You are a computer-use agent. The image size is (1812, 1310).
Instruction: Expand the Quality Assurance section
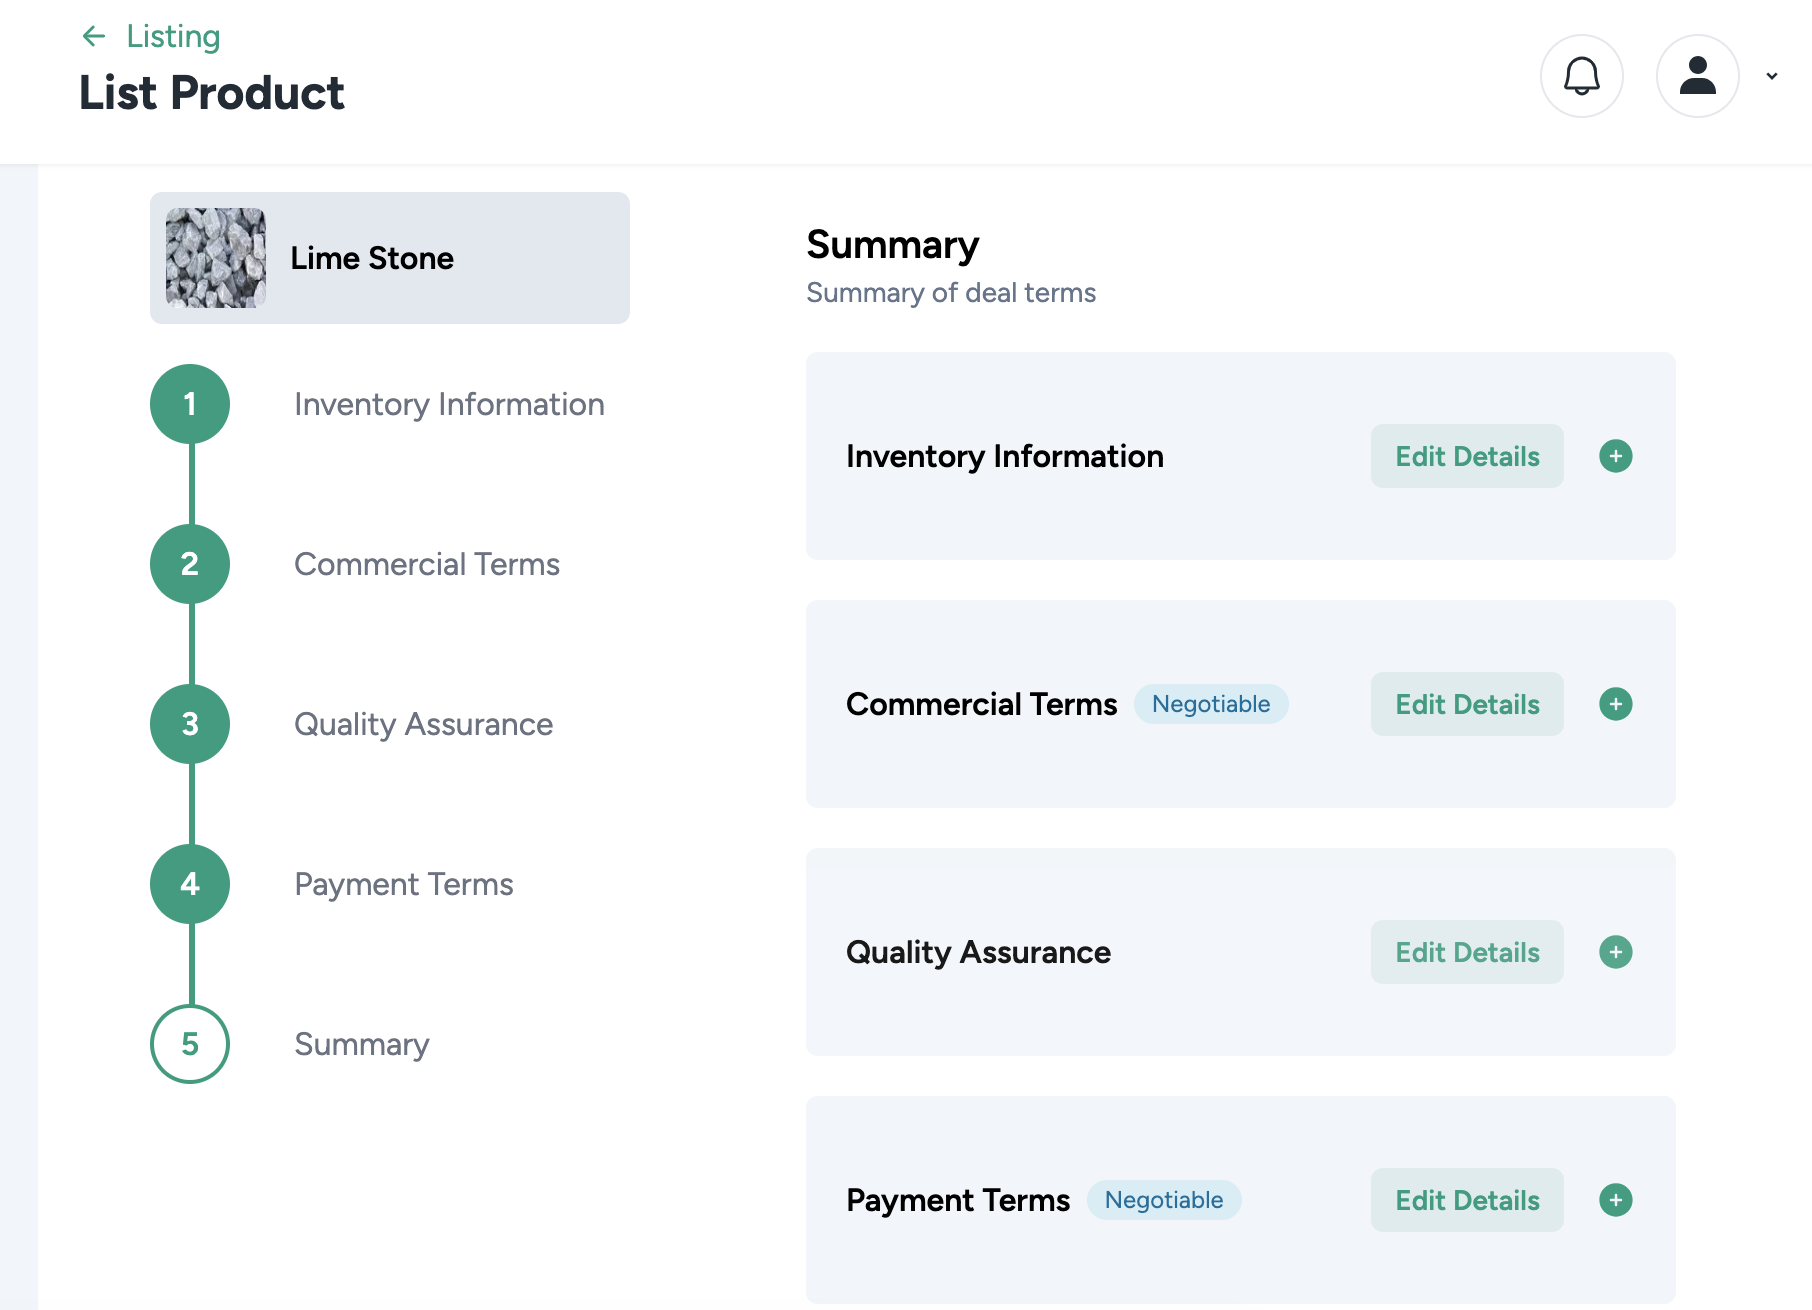click(1615, 952)
